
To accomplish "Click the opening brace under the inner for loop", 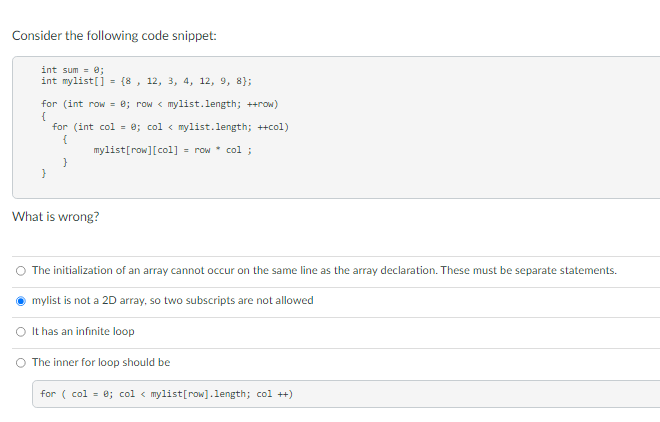I will click(64, 139).
